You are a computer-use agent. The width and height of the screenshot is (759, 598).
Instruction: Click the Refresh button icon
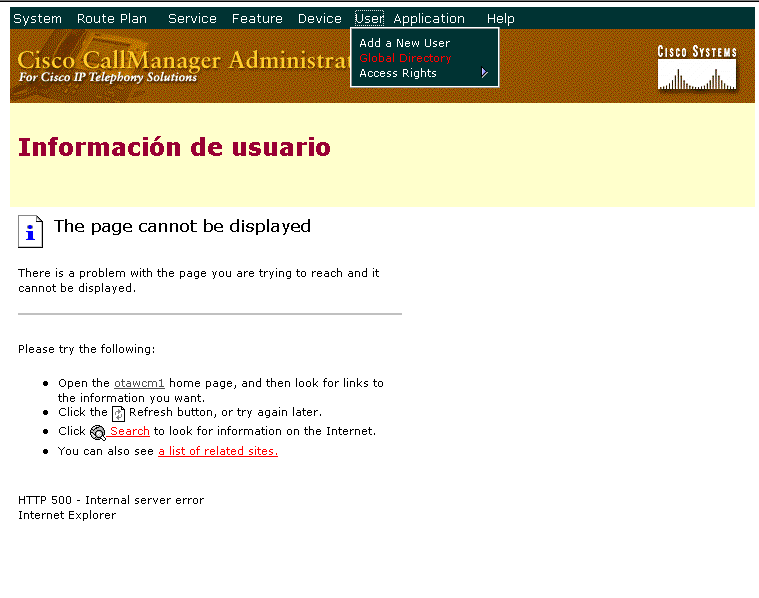coord(119,414)
